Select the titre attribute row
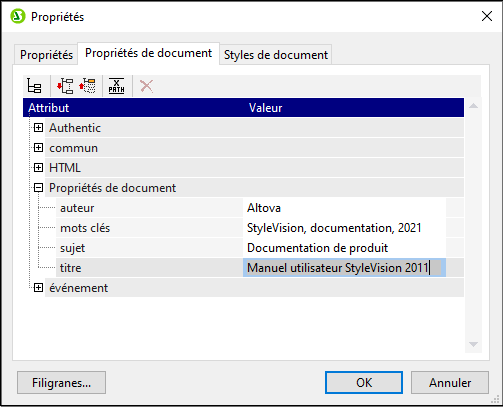 [149, 268]
